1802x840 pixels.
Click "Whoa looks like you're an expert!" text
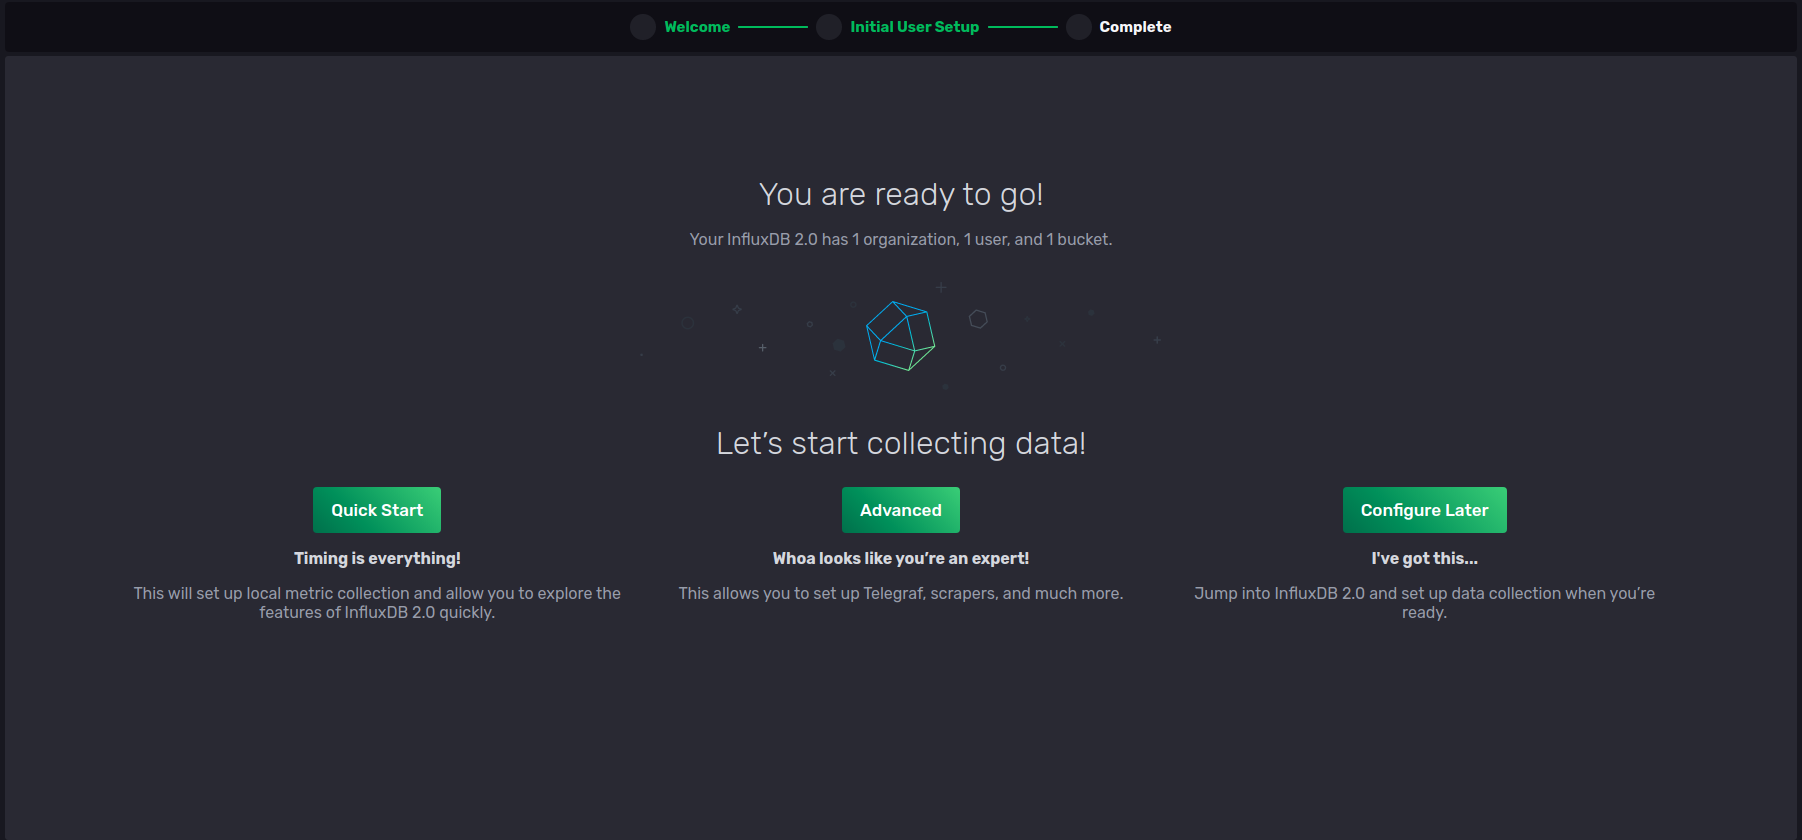pos(901,558)
